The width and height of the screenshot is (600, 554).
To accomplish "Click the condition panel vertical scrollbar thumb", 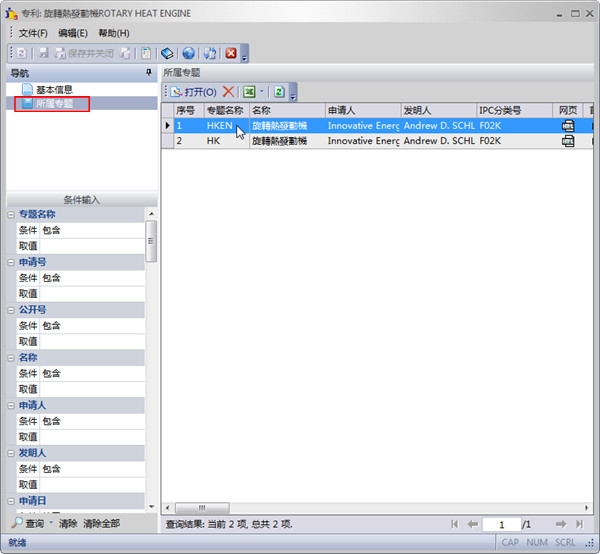I will click(x=151, y=241).
